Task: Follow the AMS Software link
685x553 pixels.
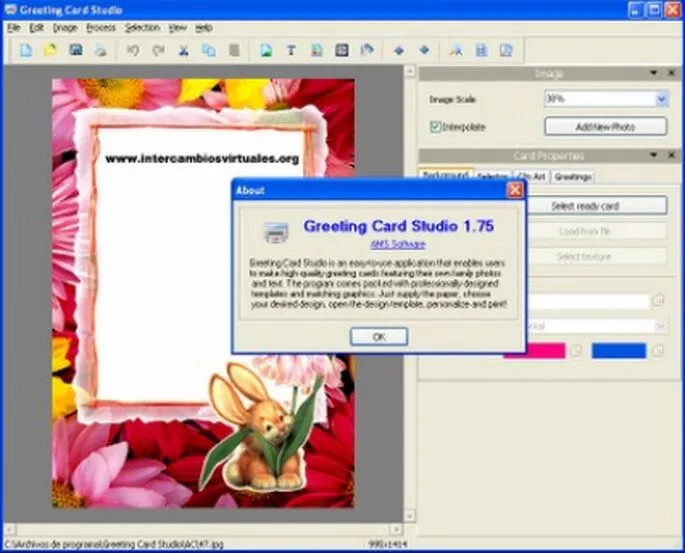Action: point(398,244)
